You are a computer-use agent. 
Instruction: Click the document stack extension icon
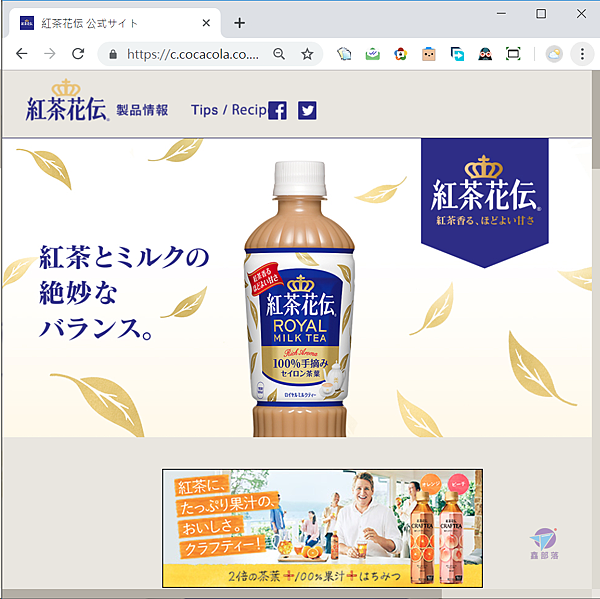(344, 54)
